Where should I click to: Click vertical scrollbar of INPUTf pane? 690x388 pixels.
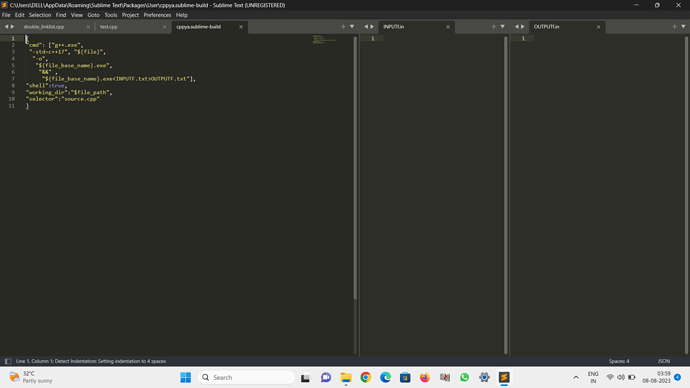pyautogui.click(x=506, y=195)
